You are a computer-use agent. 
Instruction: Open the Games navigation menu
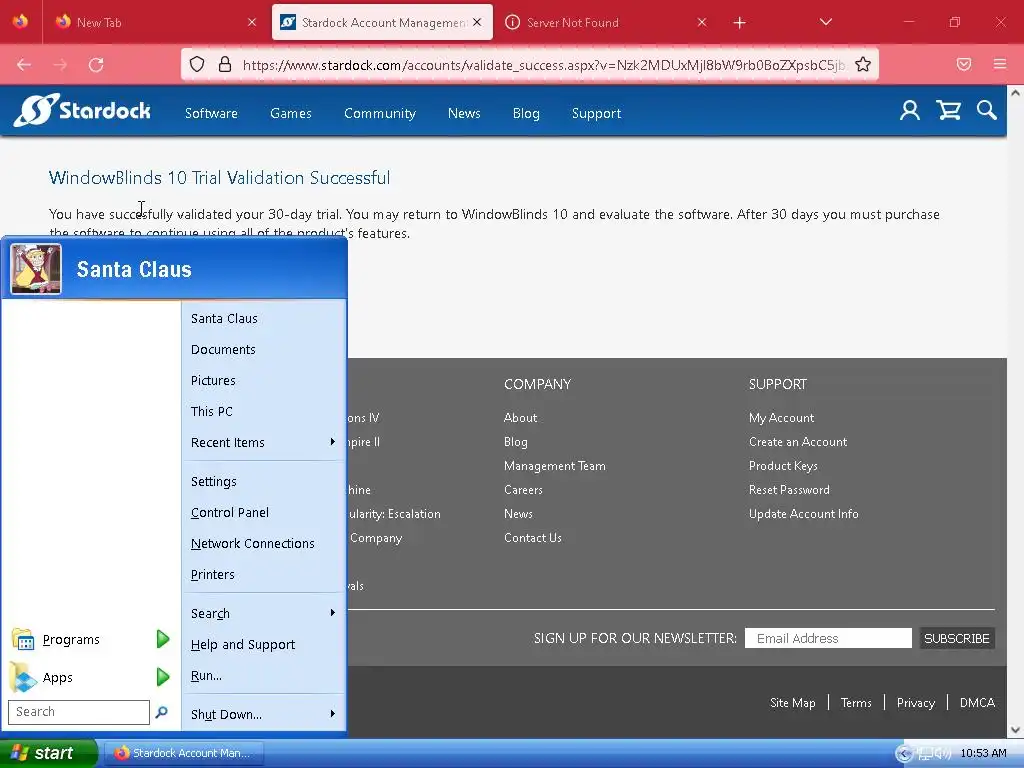click(291, 113)
